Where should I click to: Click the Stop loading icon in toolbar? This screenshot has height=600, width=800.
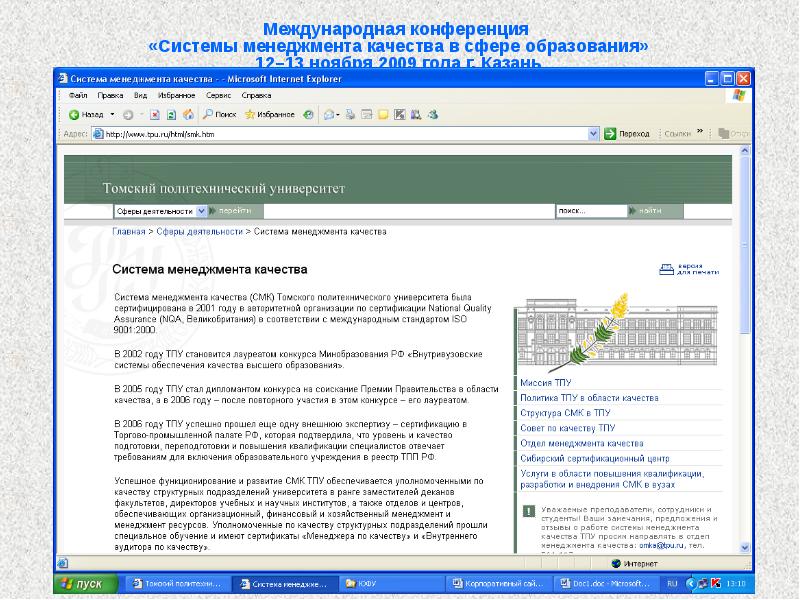coord(156,114)
